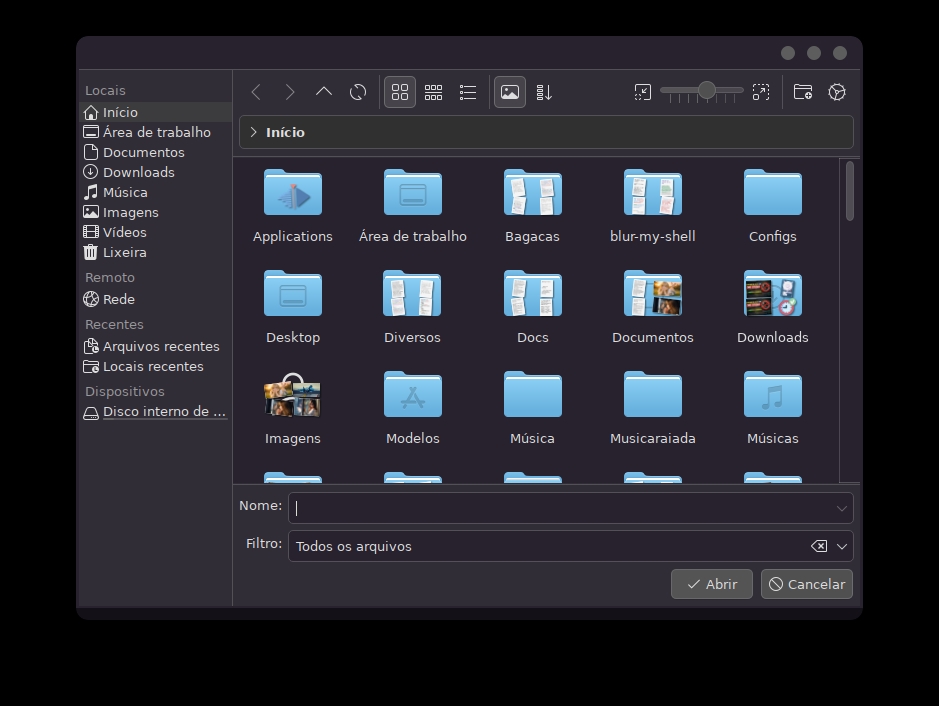Switch to detailed list view
The width and height of the screenshot is (939, 706).
click(468, 92)
